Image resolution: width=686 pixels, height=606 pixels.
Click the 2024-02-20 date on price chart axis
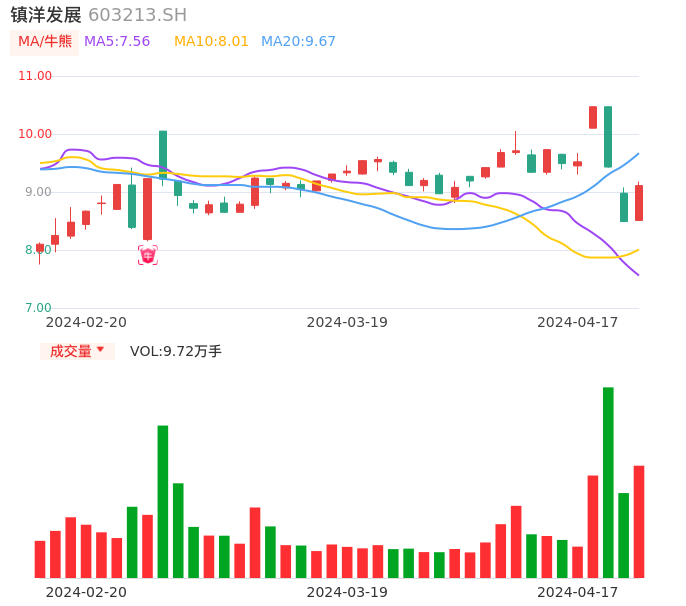click(86, 322)
